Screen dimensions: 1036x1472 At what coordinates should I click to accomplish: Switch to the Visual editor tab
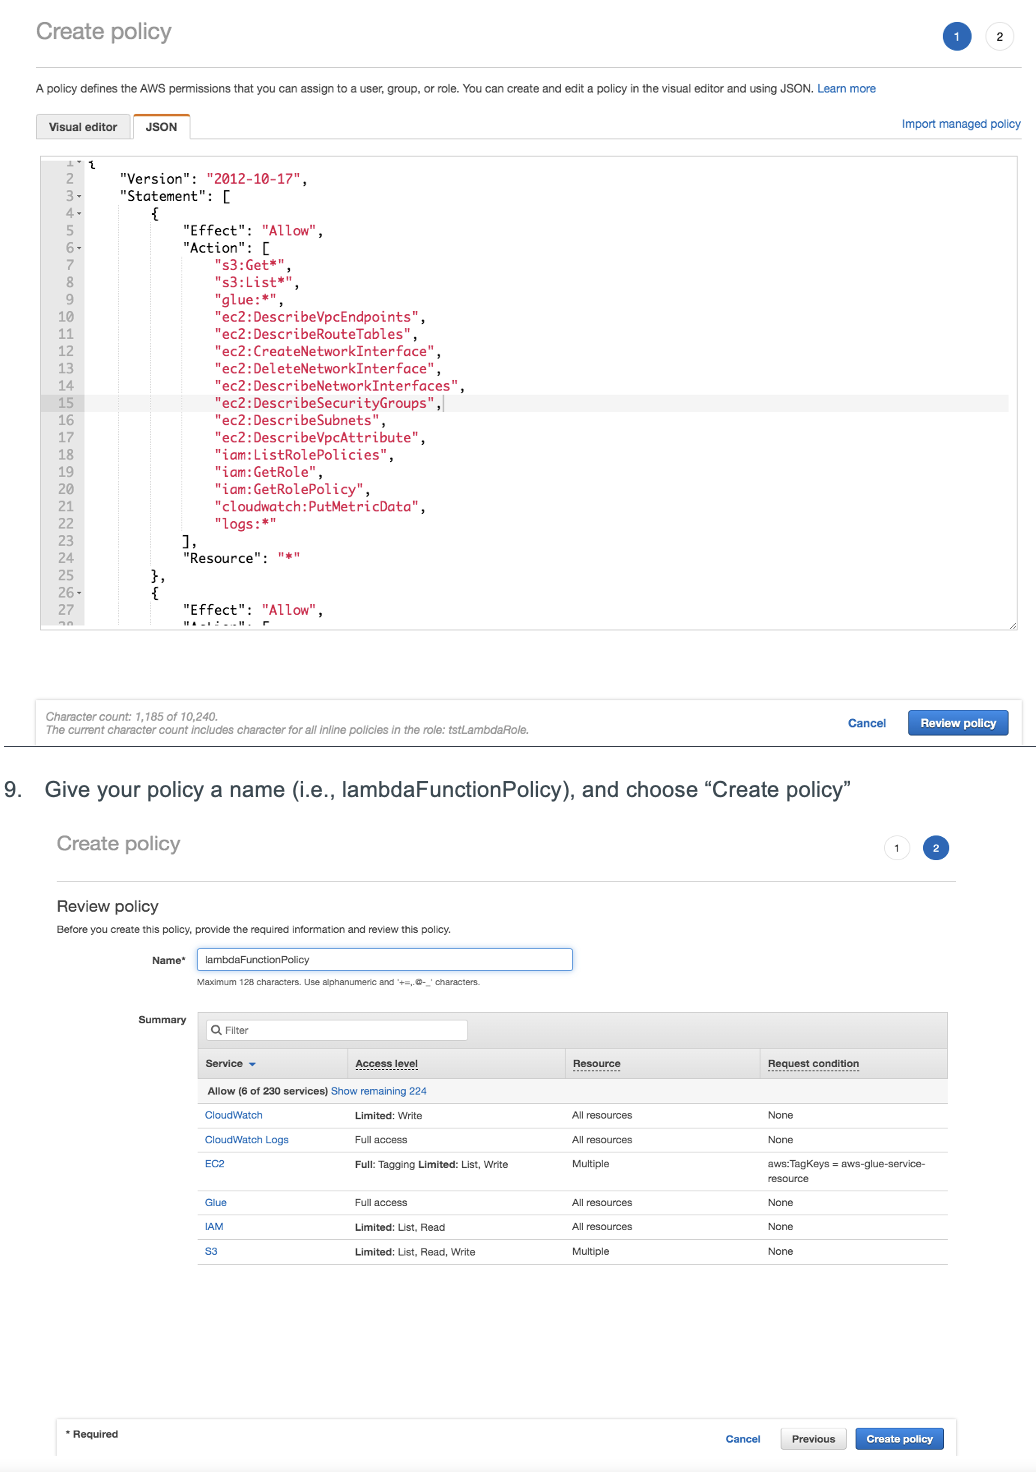pos(83,127)
